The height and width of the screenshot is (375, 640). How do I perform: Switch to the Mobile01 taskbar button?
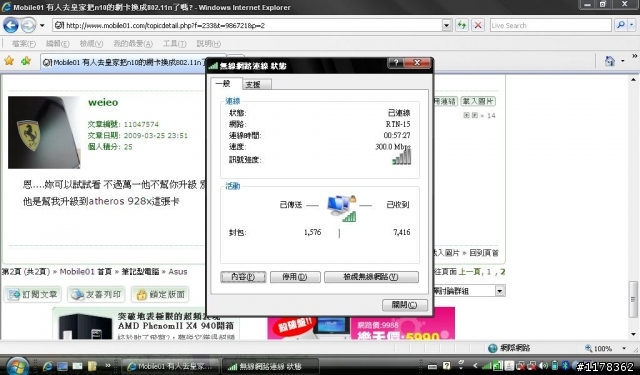tap(171, 366)
